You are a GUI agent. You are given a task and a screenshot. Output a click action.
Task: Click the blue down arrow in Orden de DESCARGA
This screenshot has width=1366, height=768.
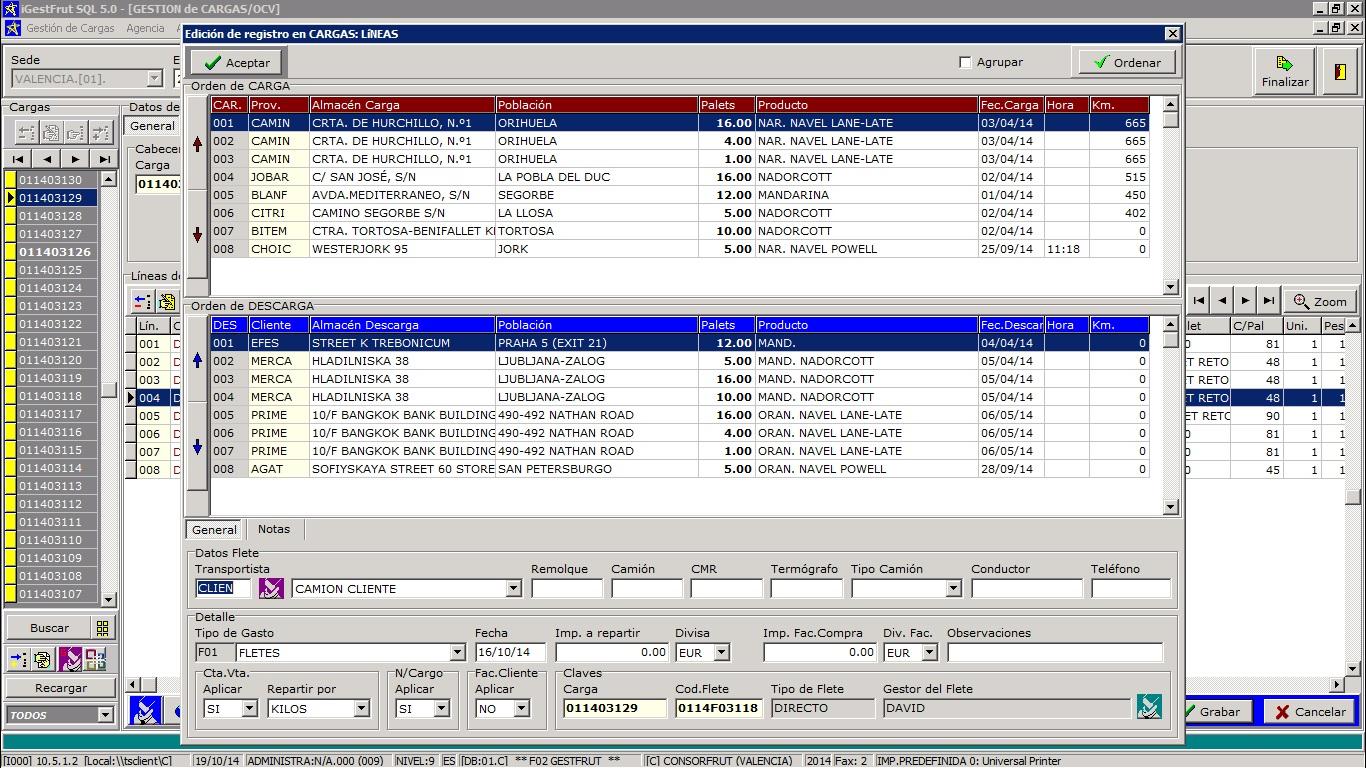pyautogui.click(x=197, y=447)
